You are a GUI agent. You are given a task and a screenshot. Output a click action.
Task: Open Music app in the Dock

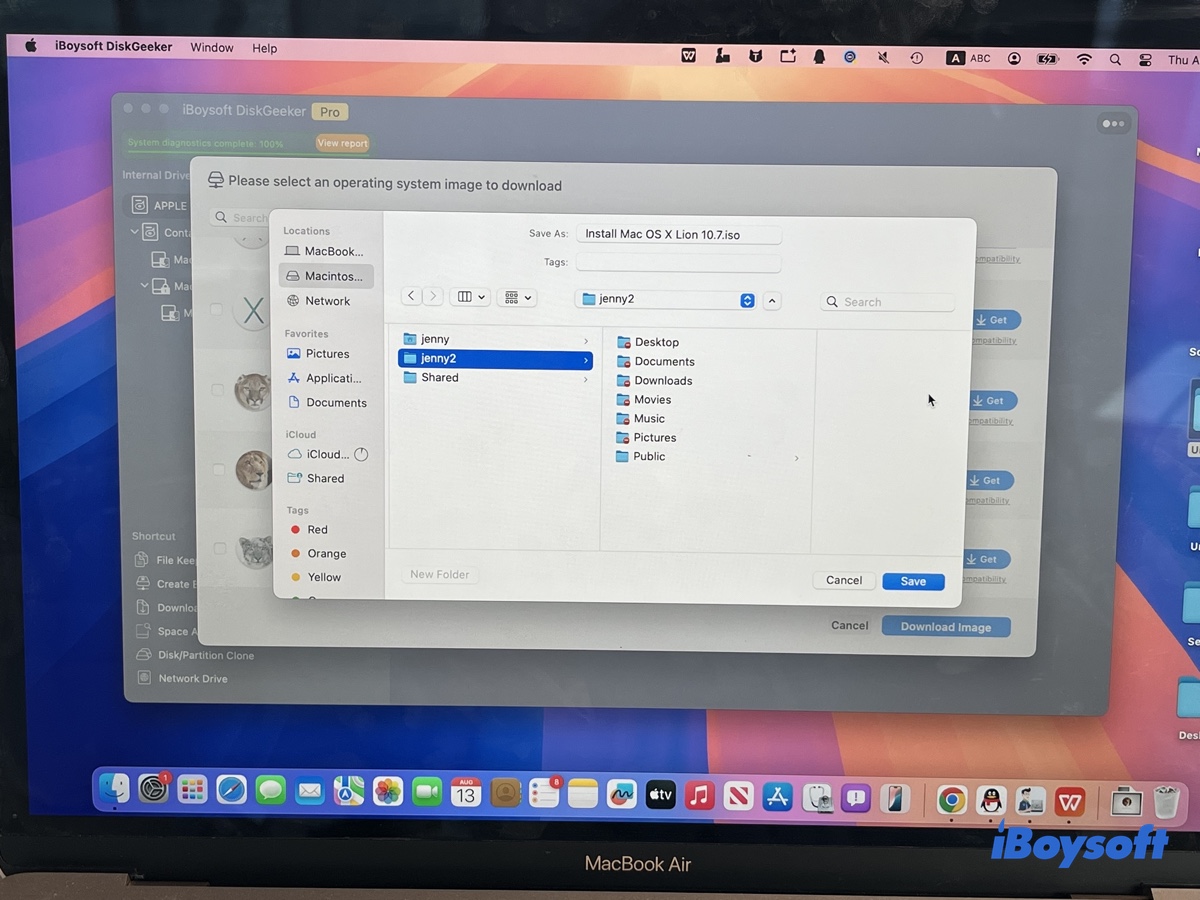tap(700, 796)
